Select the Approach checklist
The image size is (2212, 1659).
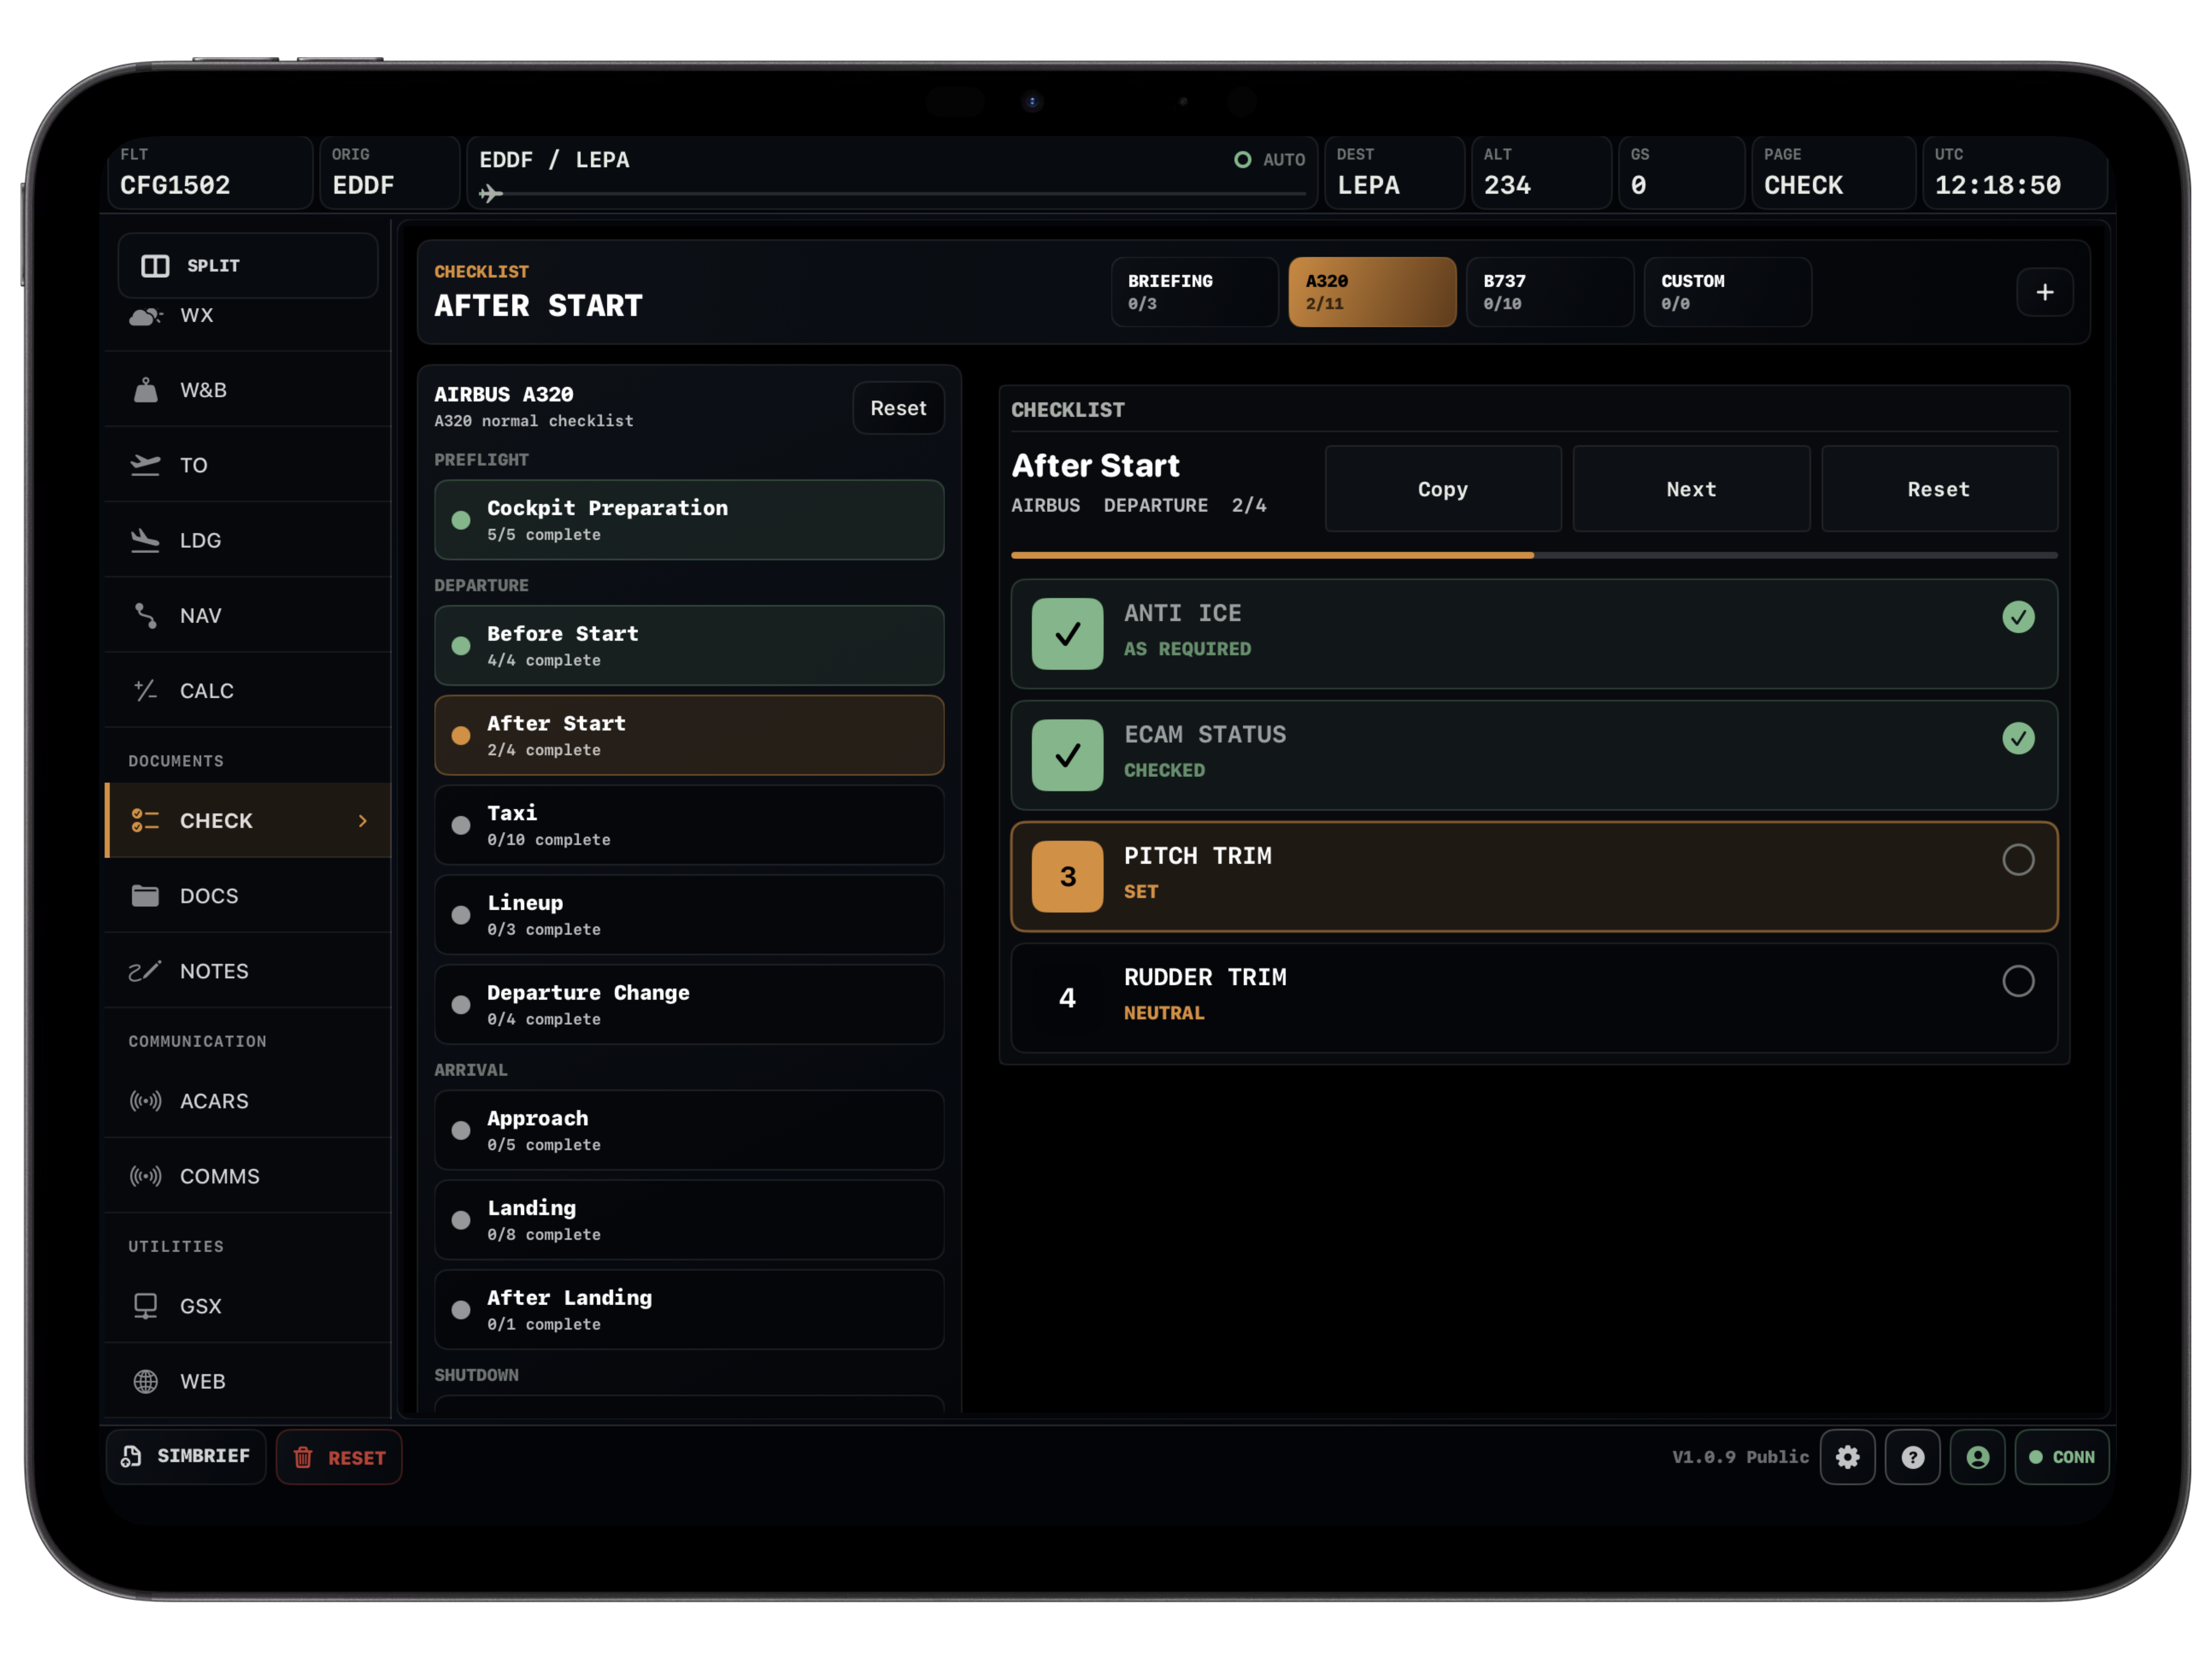point(689,1130)
